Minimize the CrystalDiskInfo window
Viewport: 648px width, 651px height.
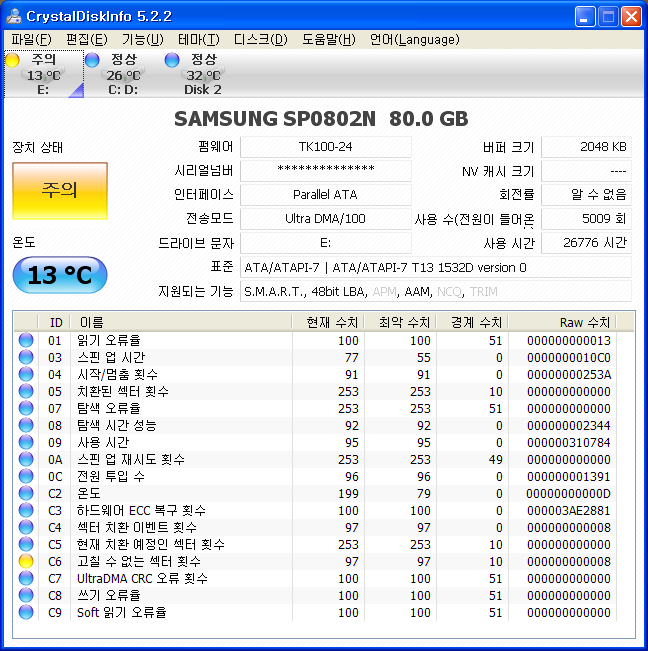coord(585,17)
